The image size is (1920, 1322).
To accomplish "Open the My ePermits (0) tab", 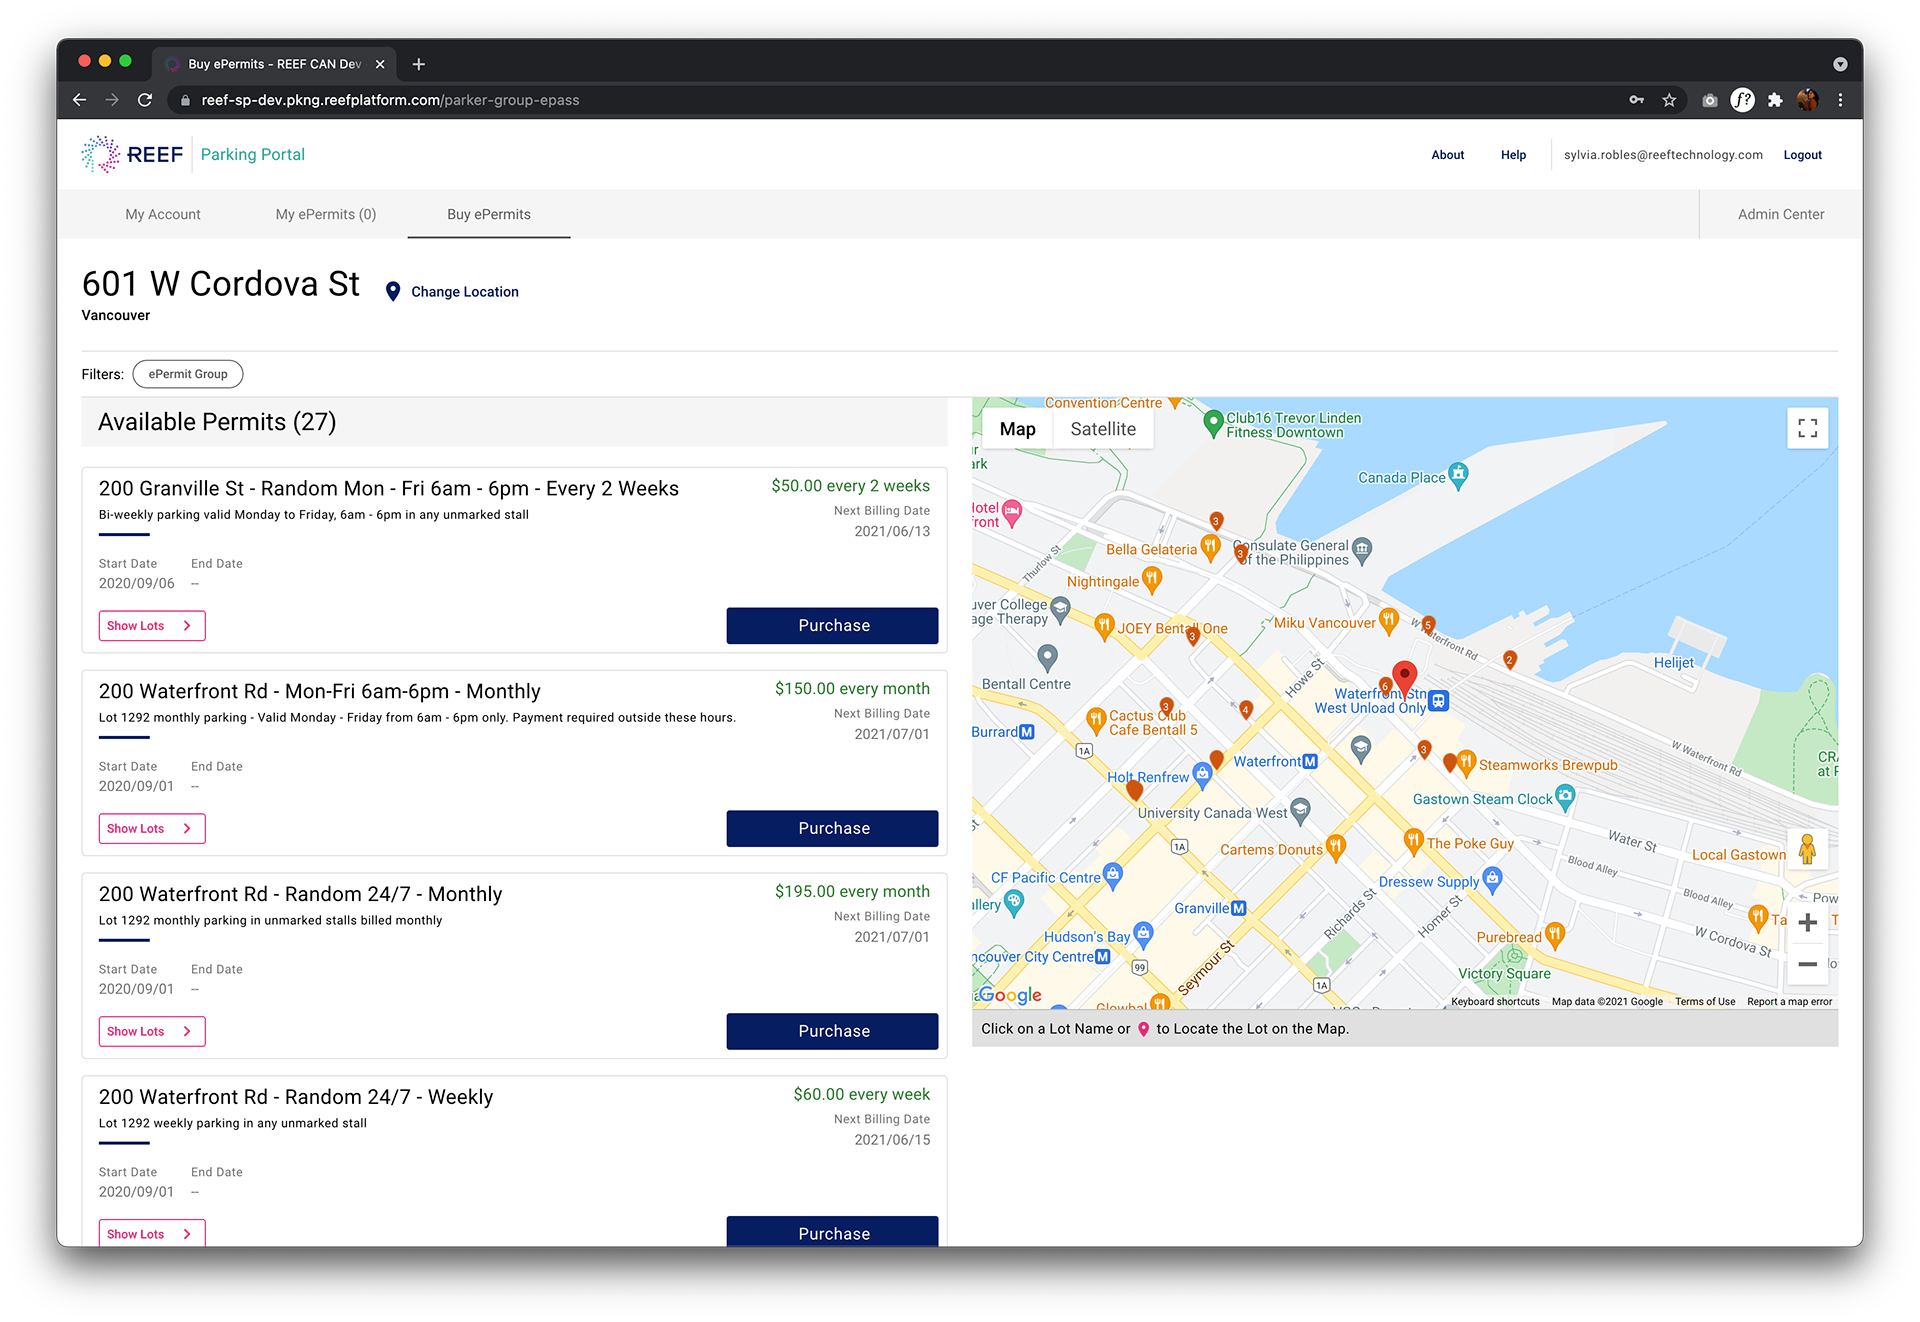I will [x=326, y=214].
